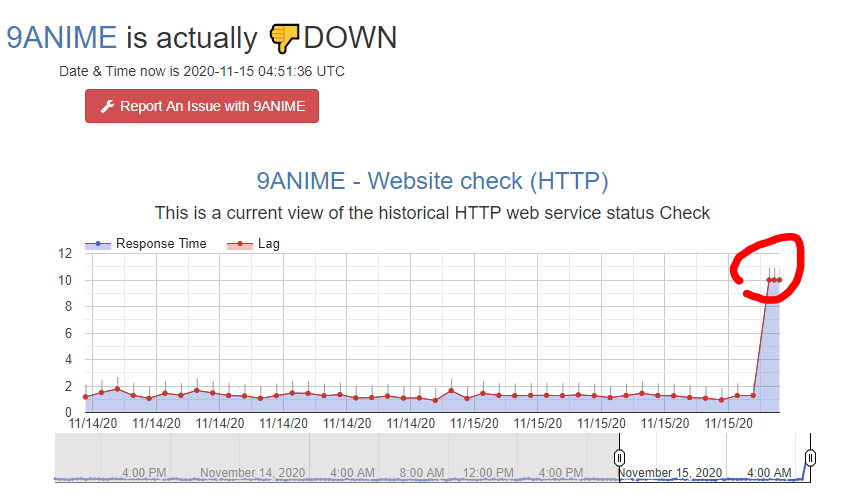842x494 pixels.
Task: Click the 9ANIME - Website check (HTTP) chart title
Action: [x=432, y=181]
